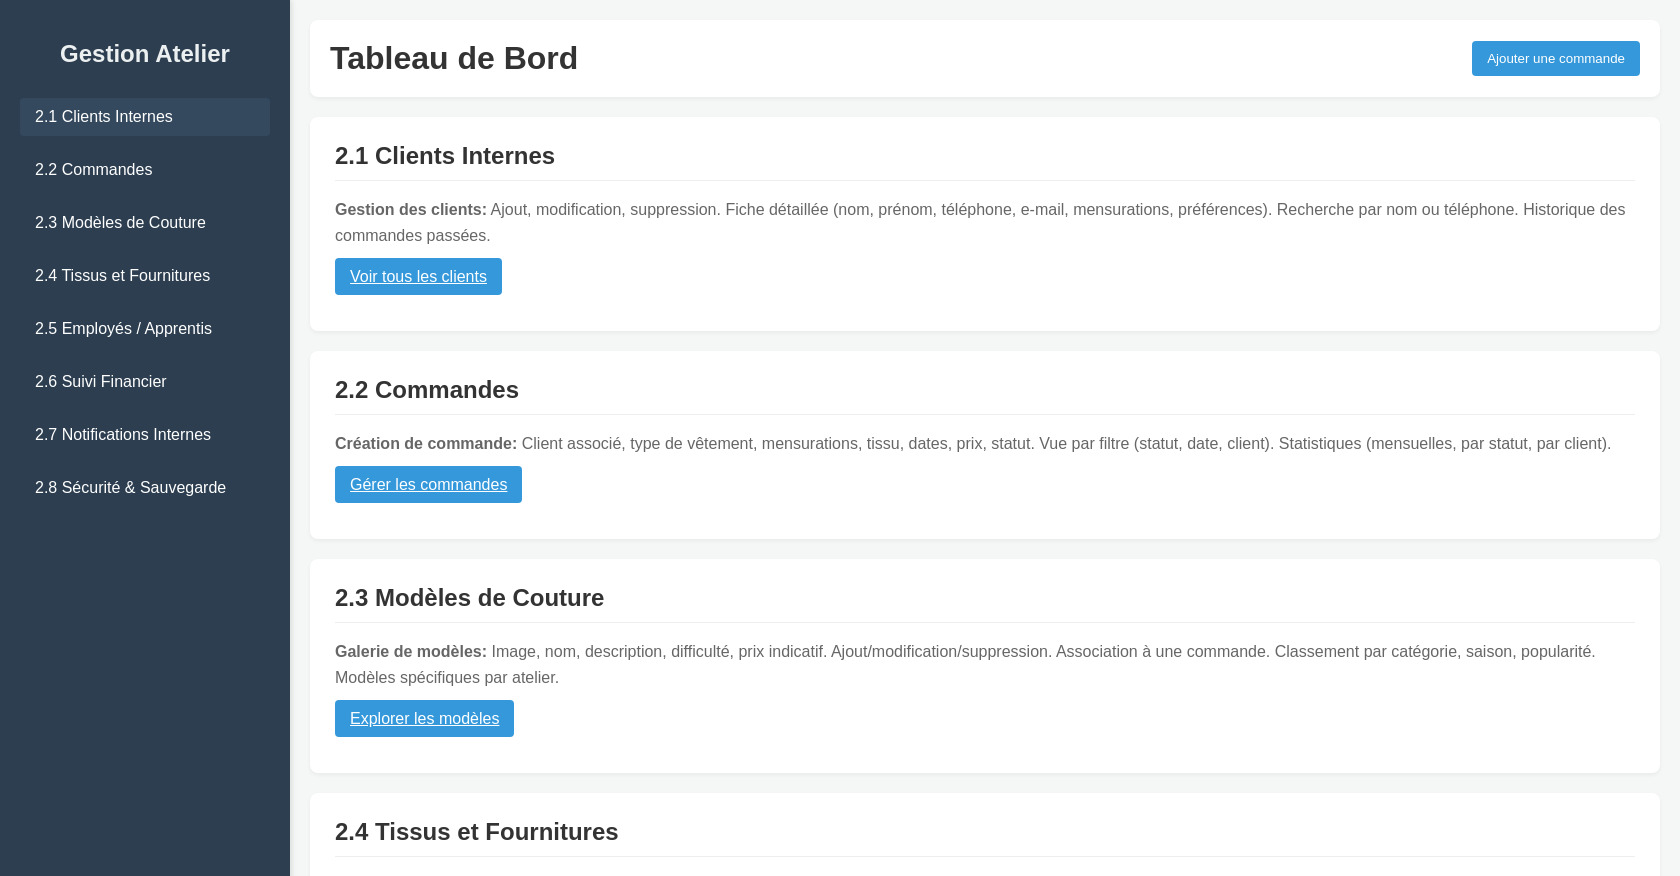
Task: Open the Explorer les modèles button
Action: (424, 719)
